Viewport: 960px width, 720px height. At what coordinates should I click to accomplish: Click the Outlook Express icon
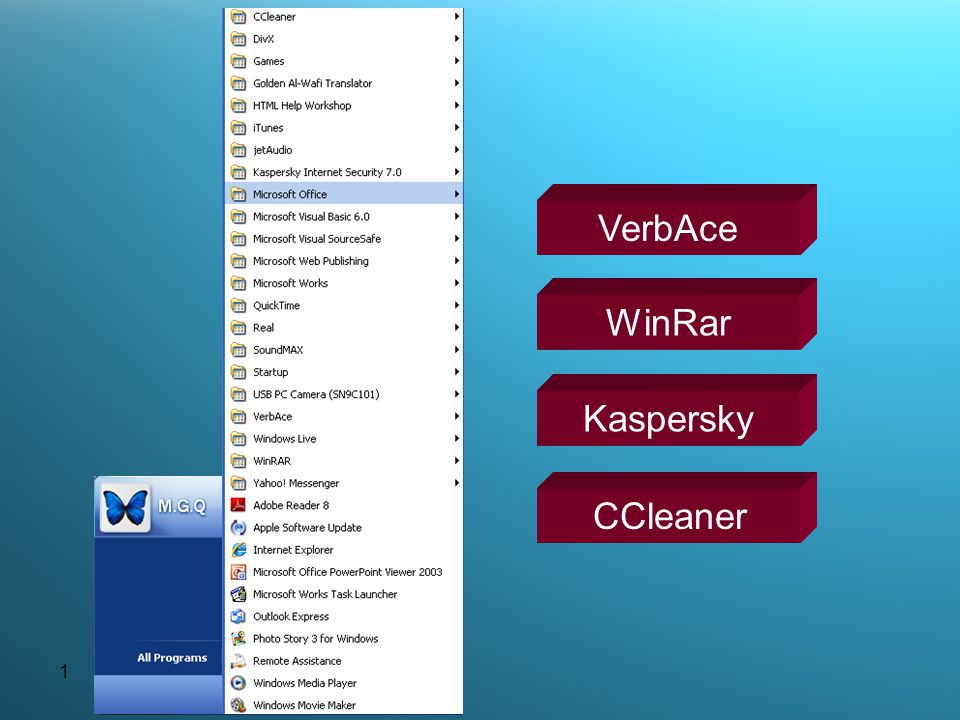238,616
